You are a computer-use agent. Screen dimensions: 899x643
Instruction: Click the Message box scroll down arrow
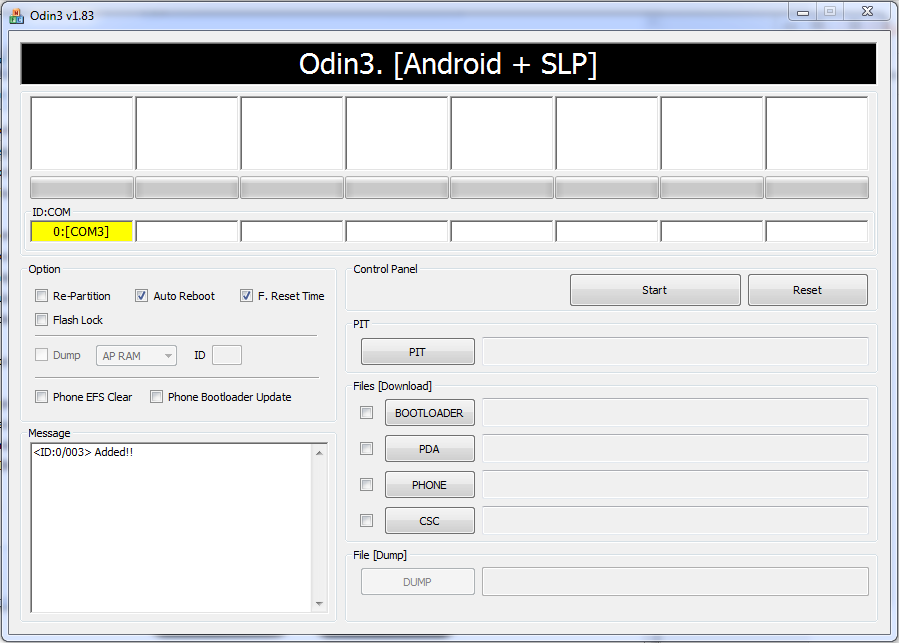coord(319,603)
